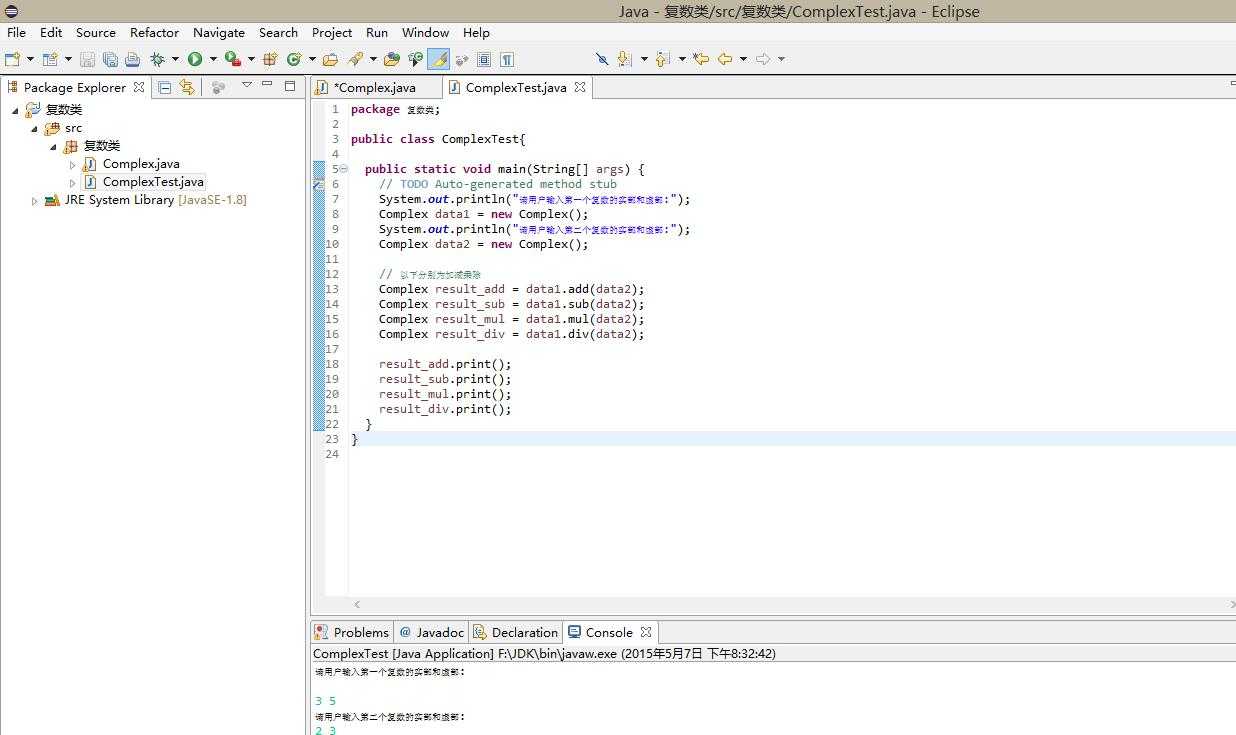
Task: Collapse the 复数类 project node
Action: point(15,110)
